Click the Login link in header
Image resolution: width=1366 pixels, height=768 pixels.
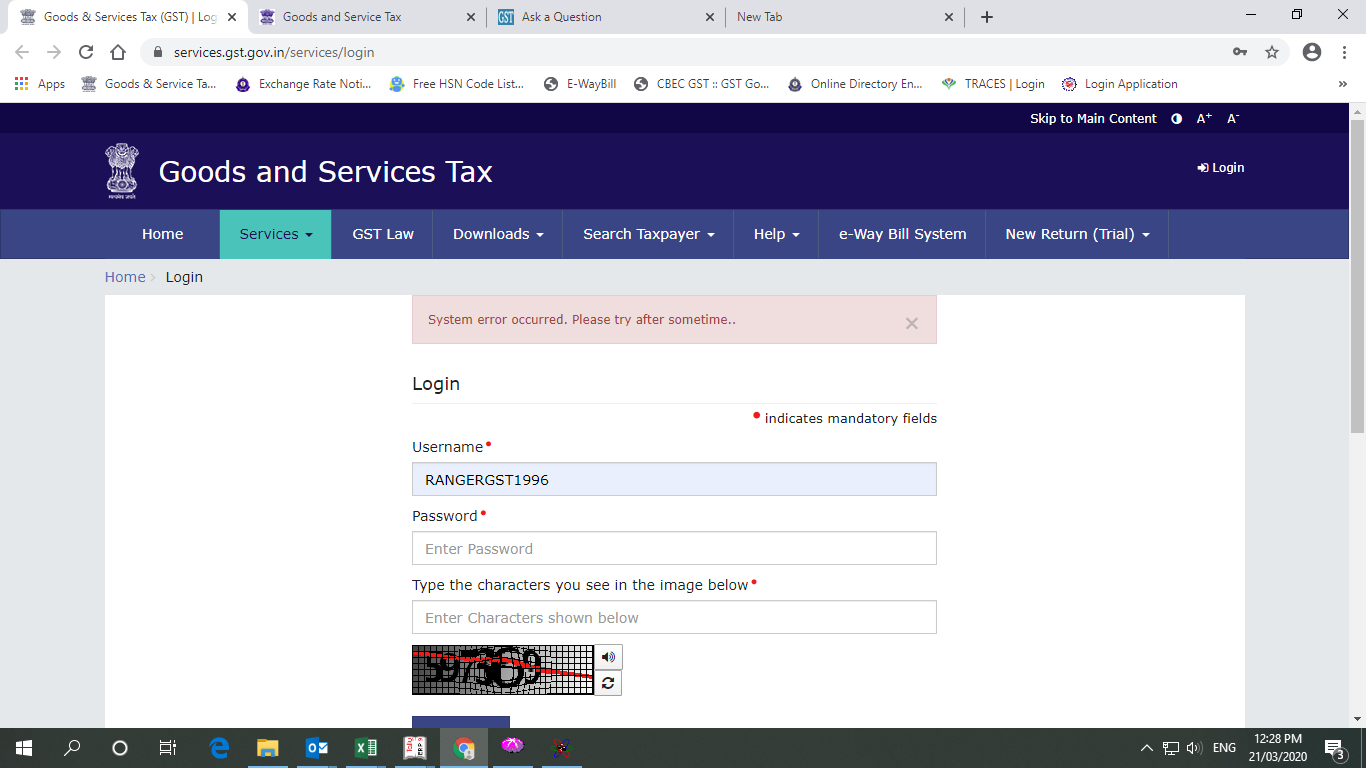pos(1221,168)
